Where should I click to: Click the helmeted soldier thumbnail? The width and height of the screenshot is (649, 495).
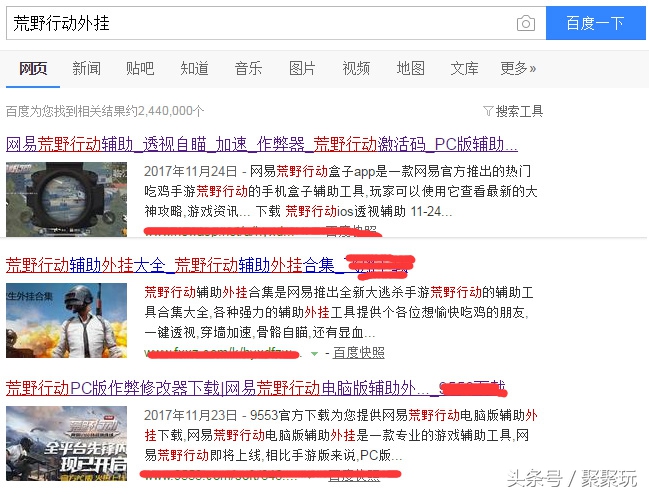click(66, 320)
